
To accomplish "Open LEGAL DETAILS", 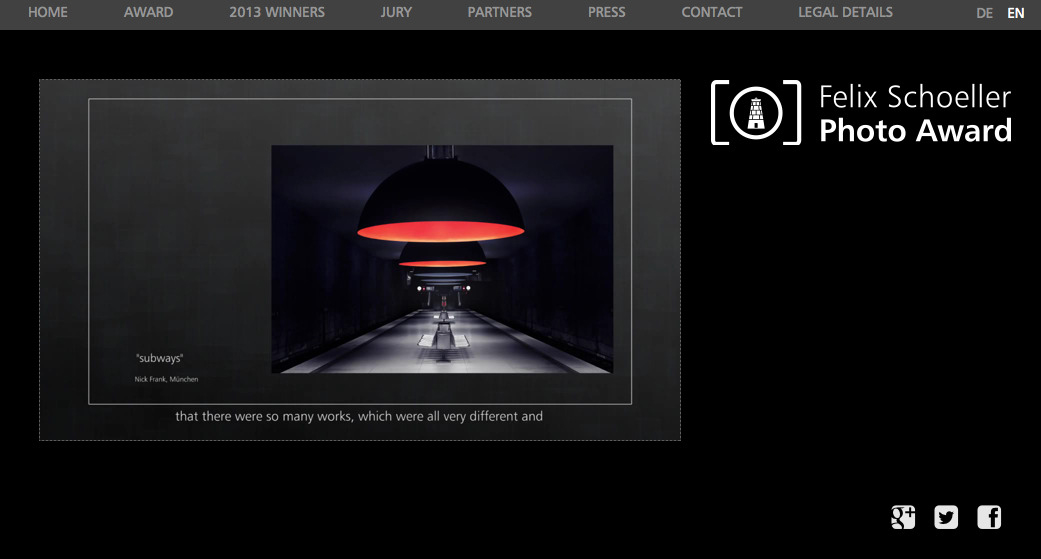I will tap(845, 13).
